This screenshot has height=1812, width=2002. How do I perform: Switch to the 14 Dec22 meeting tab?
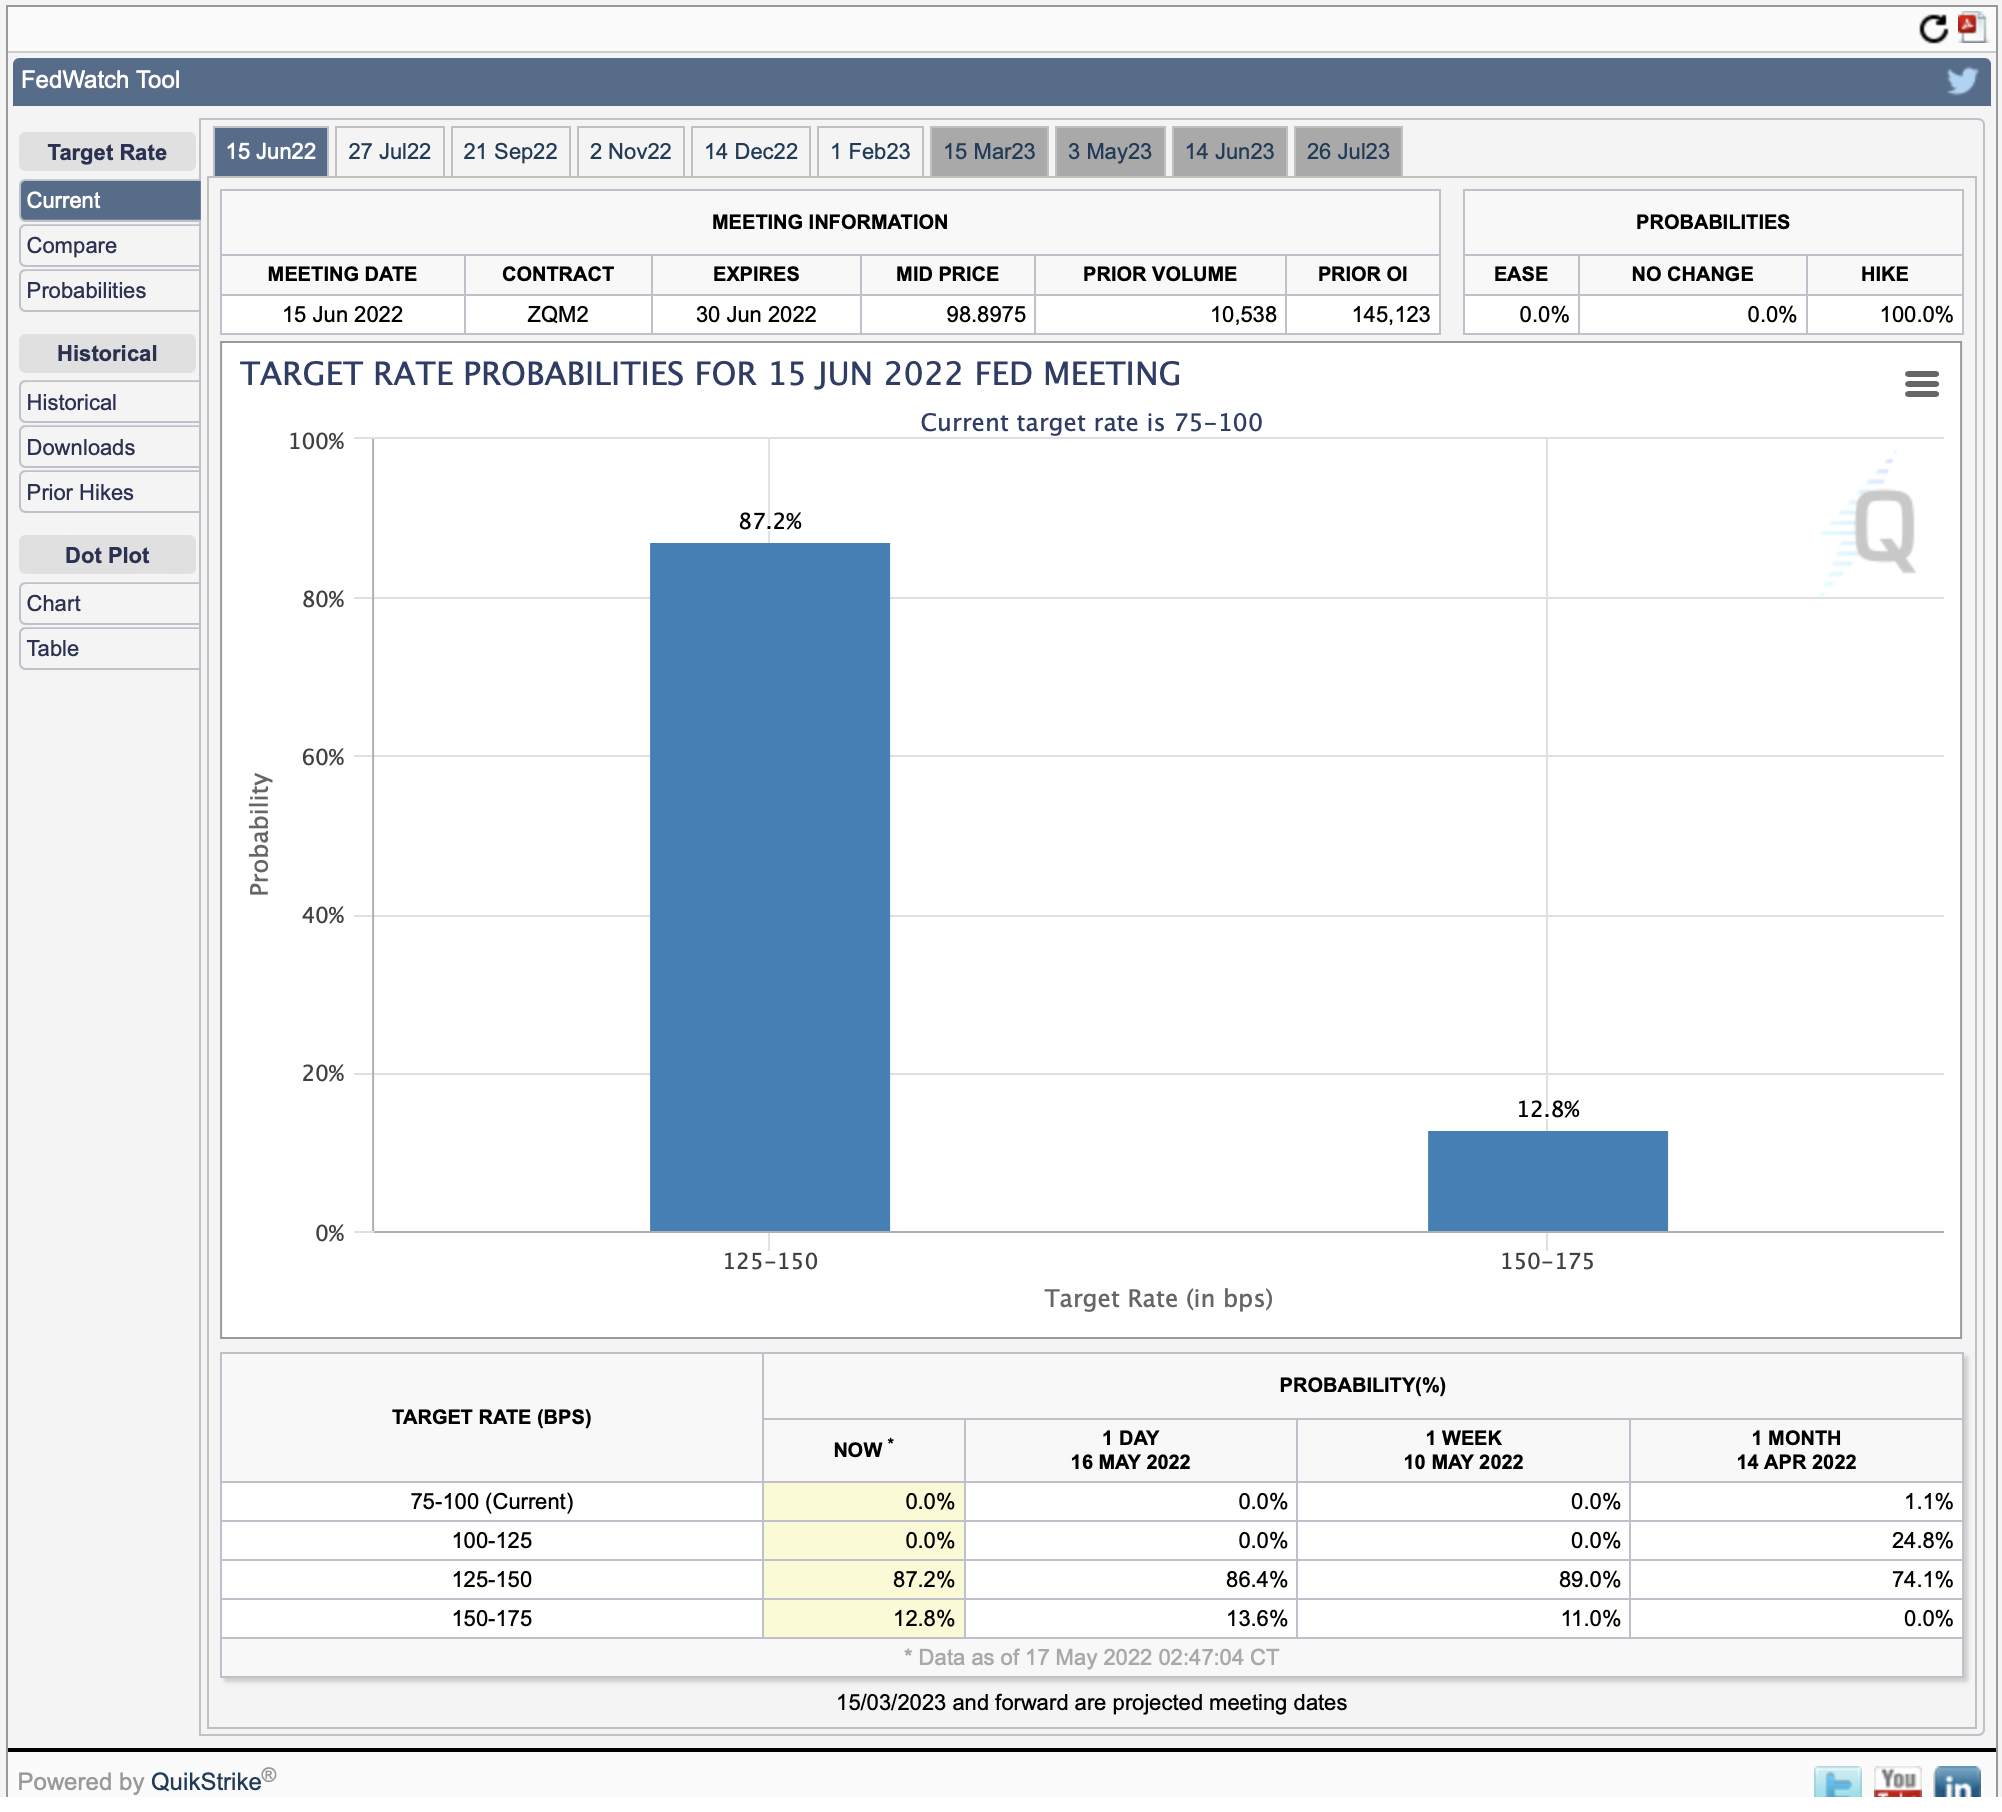[x=751, y=152]
